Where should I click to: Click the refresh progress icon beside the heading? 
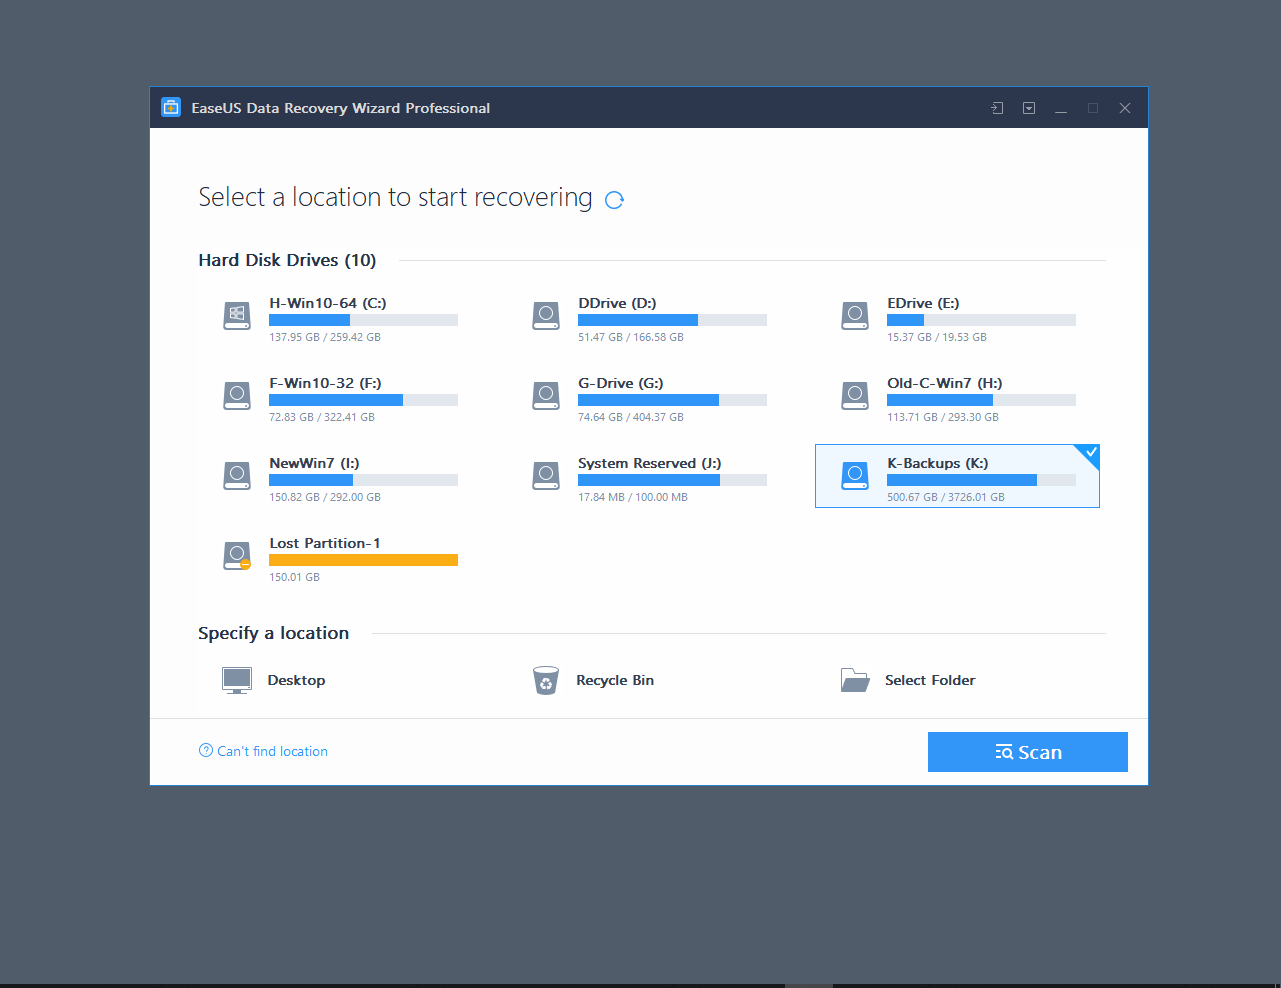pos(614,199)
